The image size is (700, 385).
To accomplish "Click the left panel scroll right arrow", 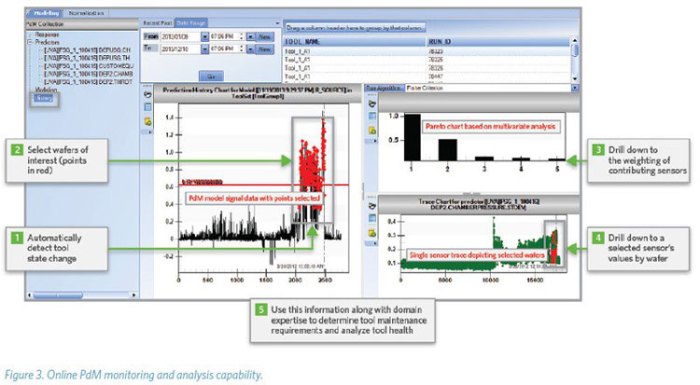I will coord(133,295).
